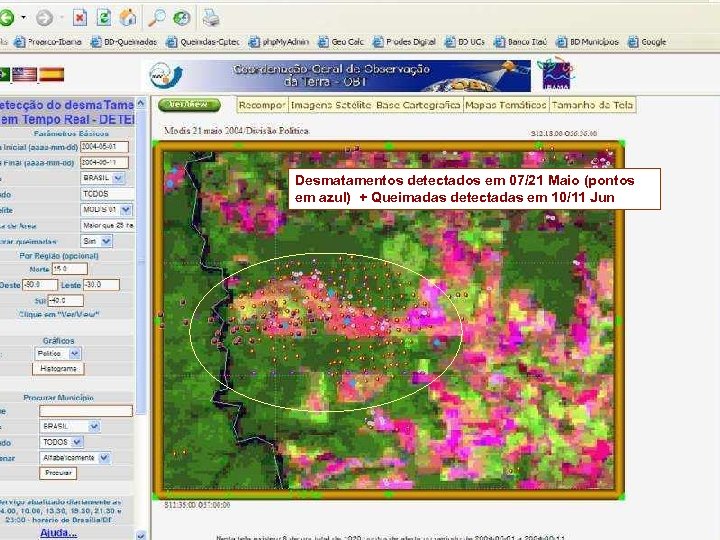Viewport: 720px width, 540px height.
Task: Open the Base Cartográfica menu
Action: (418, 105)
